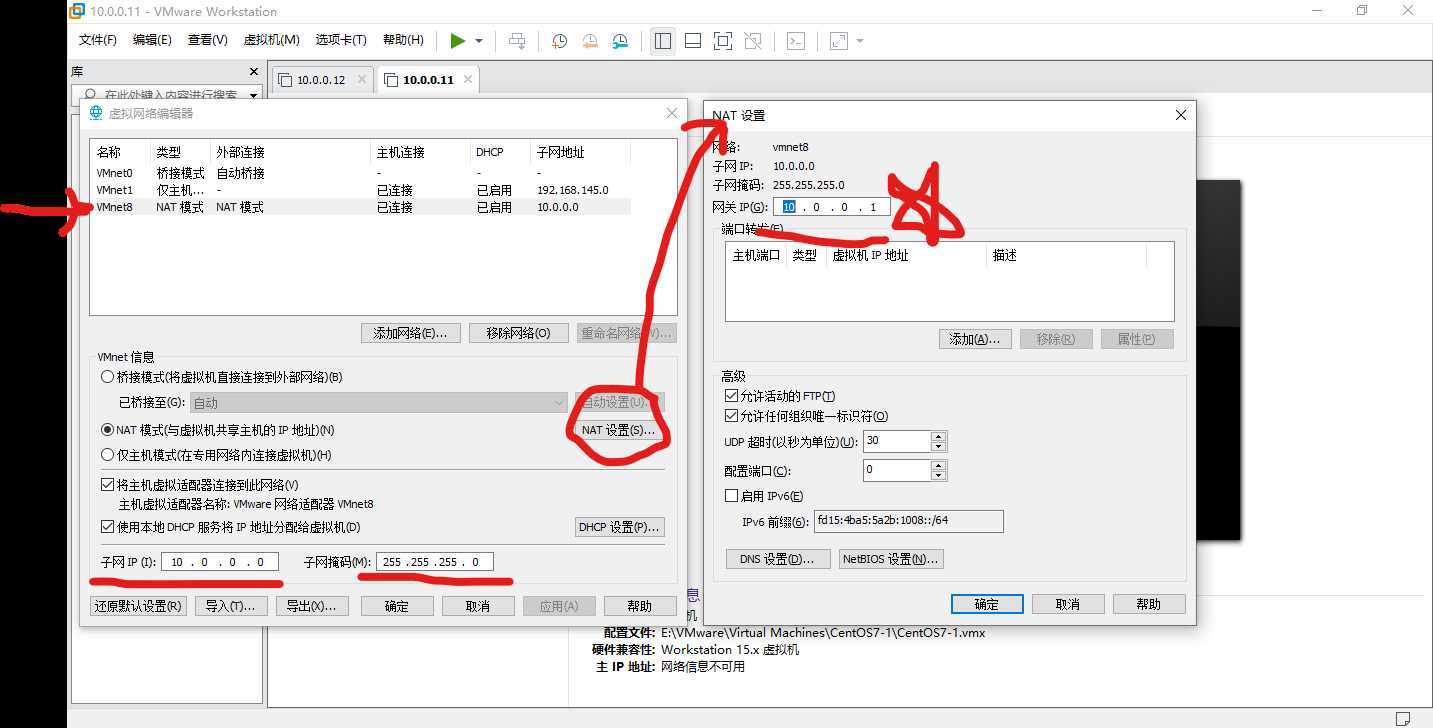Revert the virtual machine to a snapshot
The width and height of the screenshot is (1433, 728).
tap(590, 41)
